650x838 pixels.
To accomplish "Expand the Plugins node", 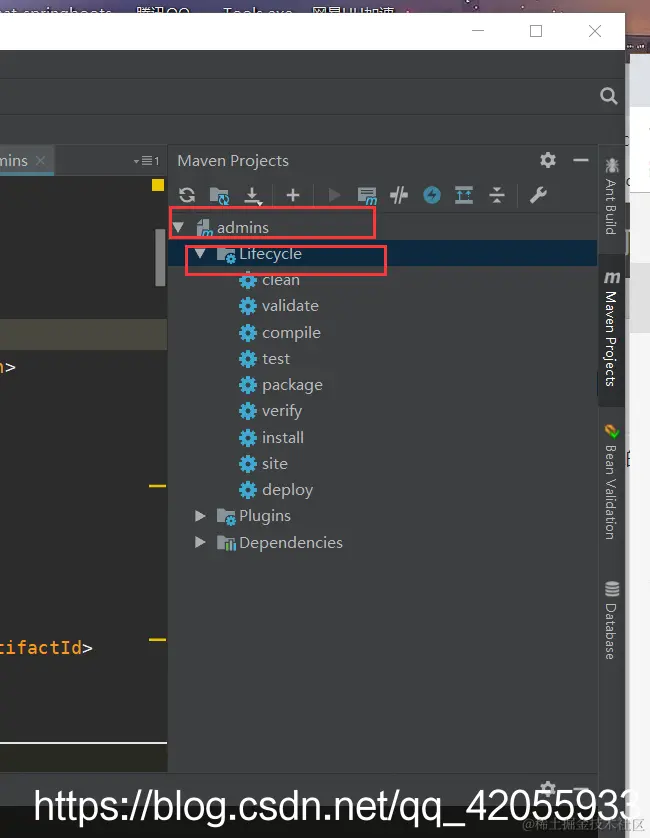I will pyautogui.click(x=200, y=516).
